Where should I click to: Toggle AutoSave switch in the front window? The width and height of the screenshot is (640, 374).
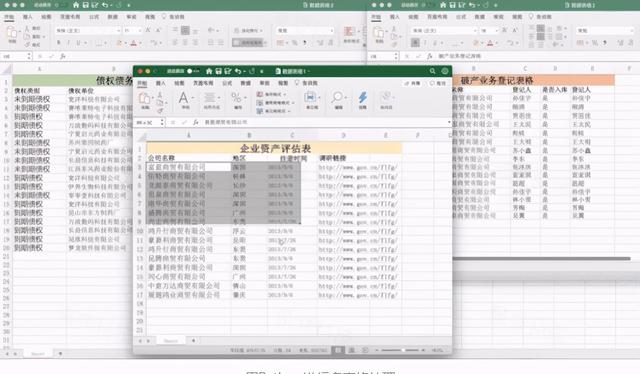(x=192, y=71)
